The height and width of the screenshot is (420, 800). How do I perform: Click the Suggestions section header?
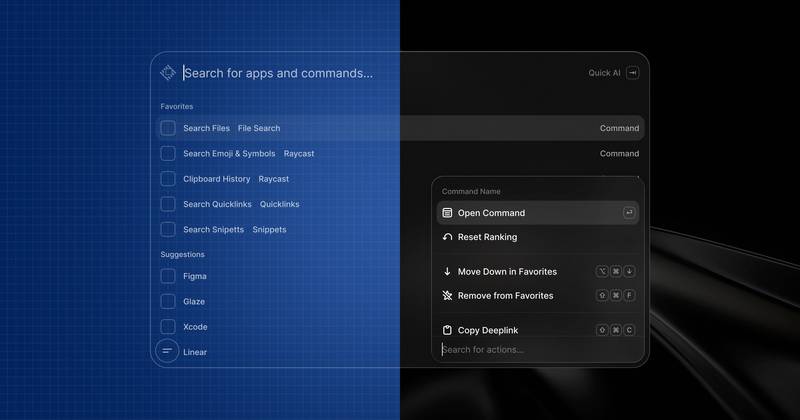182,254
